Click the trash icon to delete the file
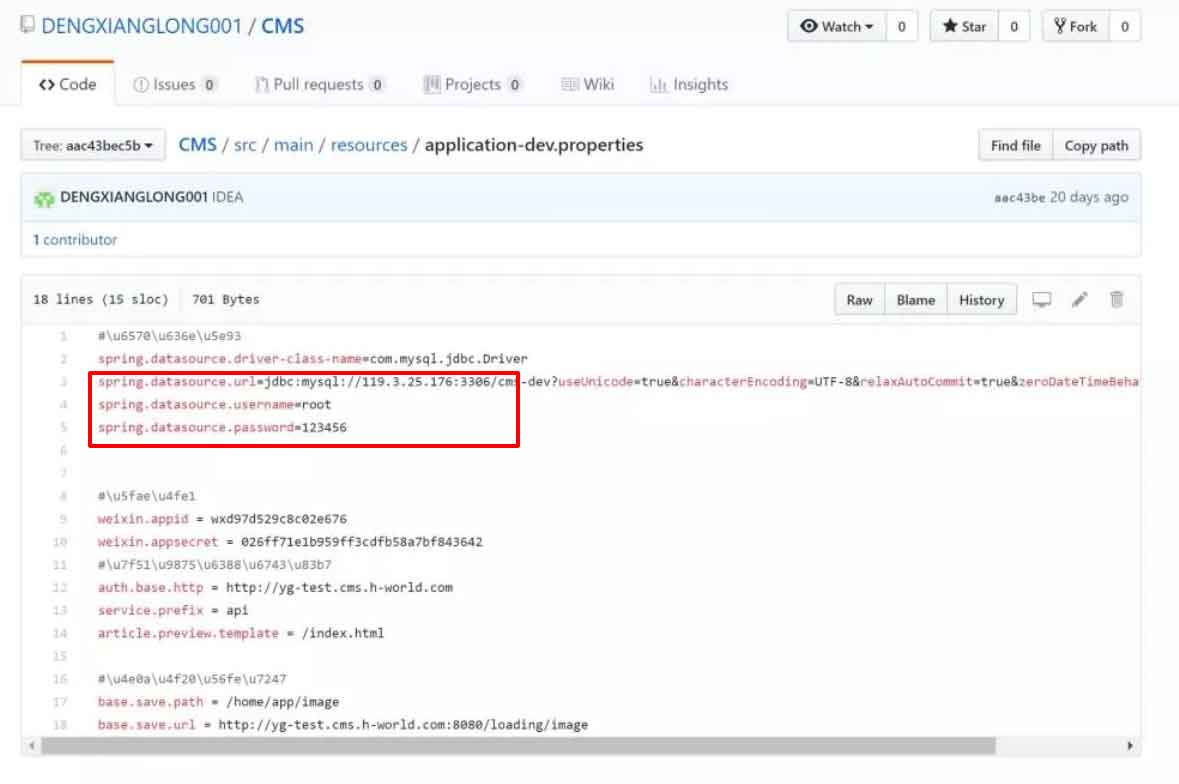This screenshot has height=784, width=1179. 1117,299
